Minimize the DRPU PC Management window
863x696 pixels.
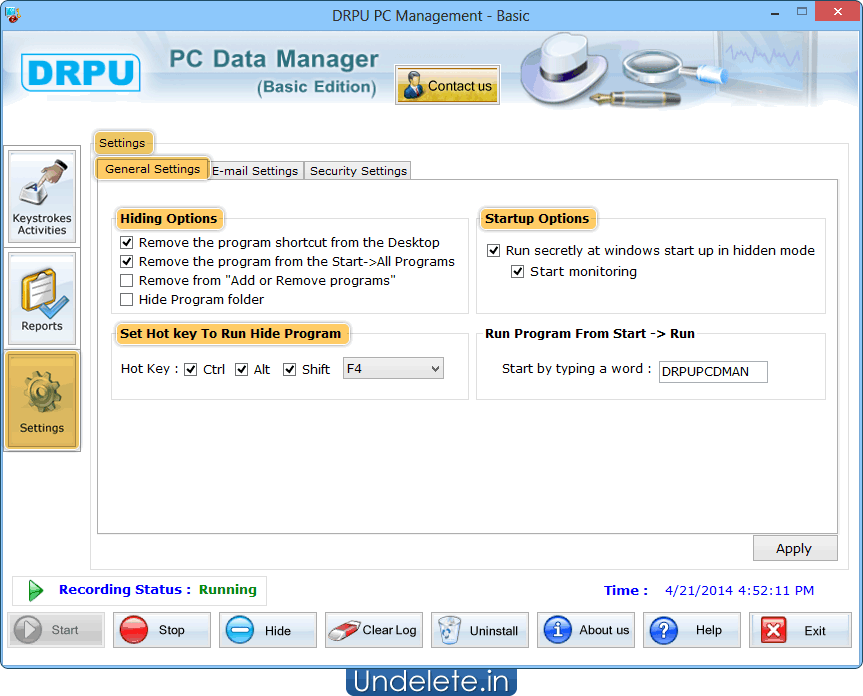click(x=775, y=13)
